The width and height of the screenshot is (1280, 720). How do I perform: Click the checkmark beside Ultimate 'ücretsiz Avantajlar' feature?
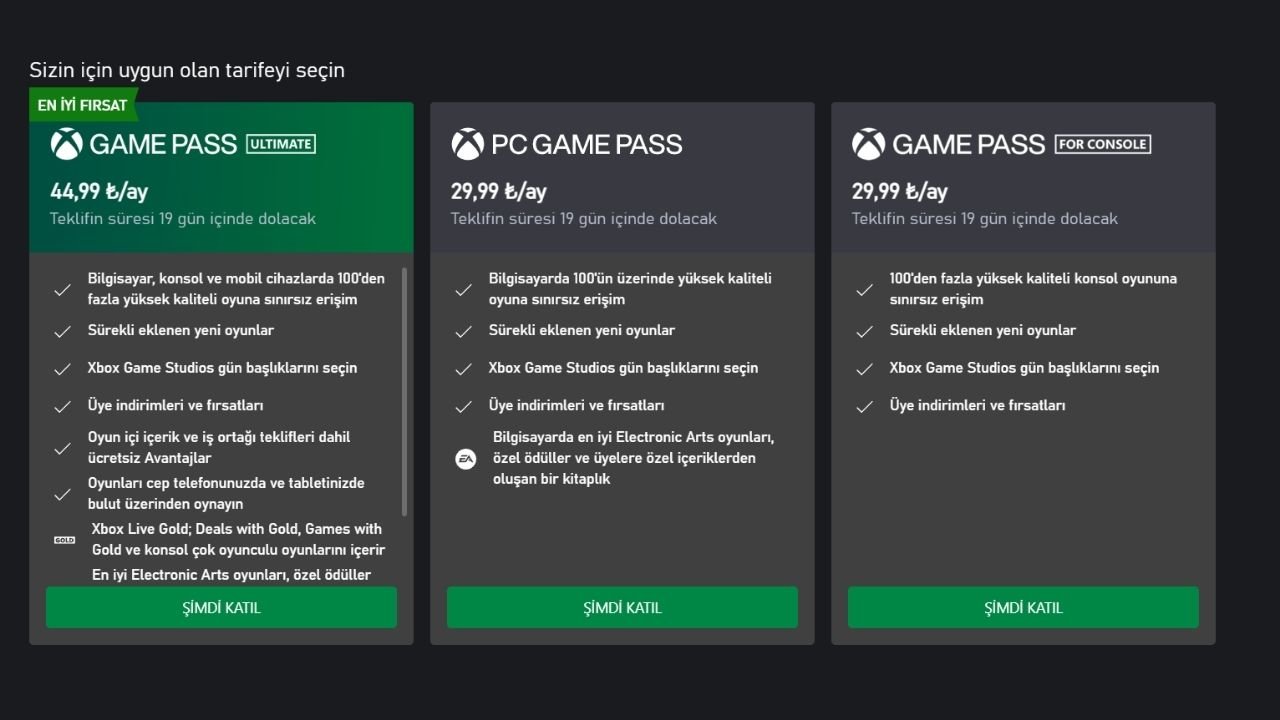click(x=62, y=449)
